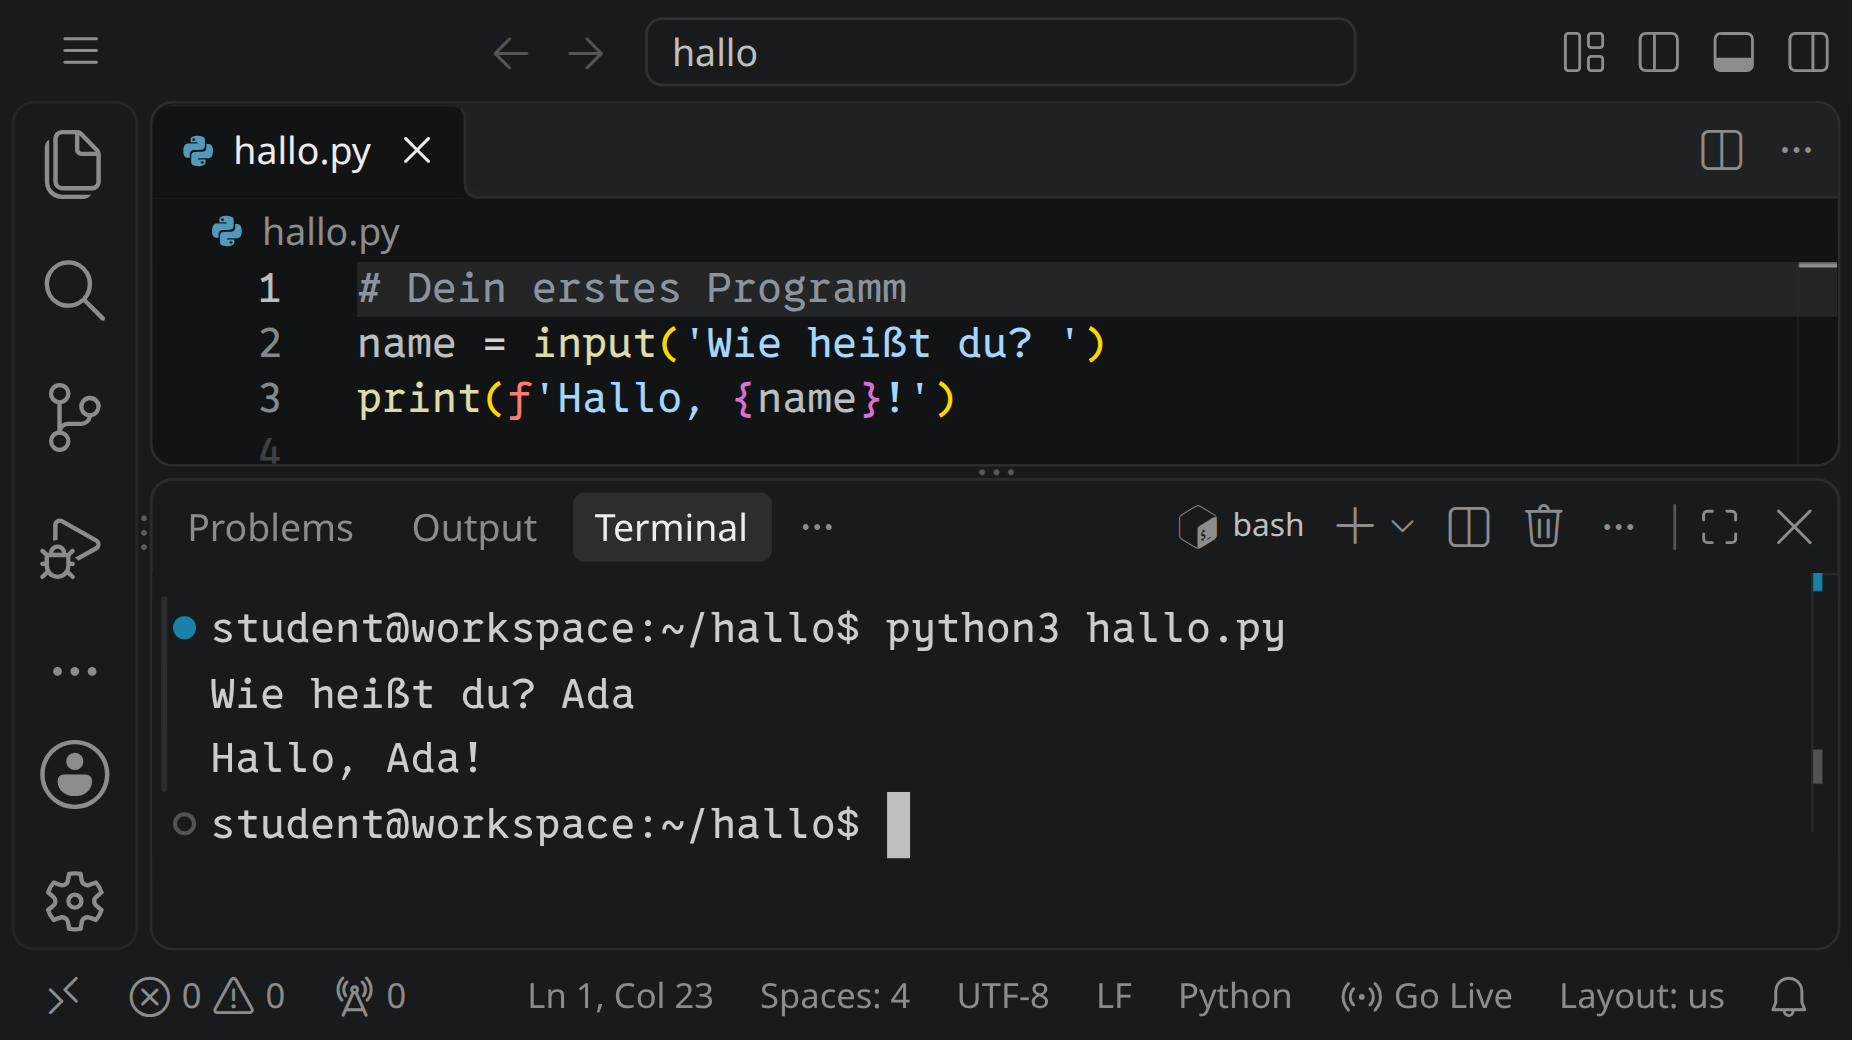Screen dimensions: 1852x1040
Task: Open the Explorer view
Action: 74,164
